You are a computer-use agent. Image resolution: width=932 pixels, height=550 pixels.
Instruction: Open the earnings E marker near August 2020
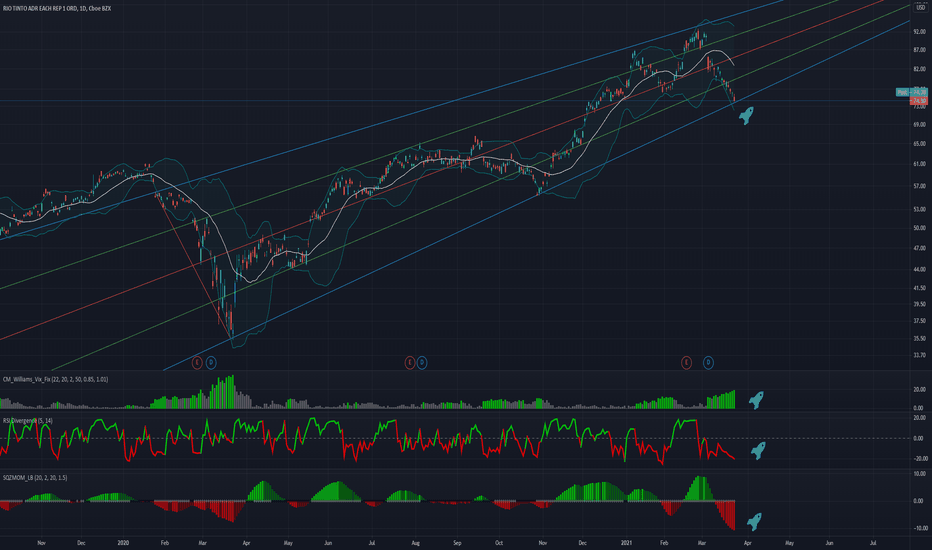pos(409,362)
